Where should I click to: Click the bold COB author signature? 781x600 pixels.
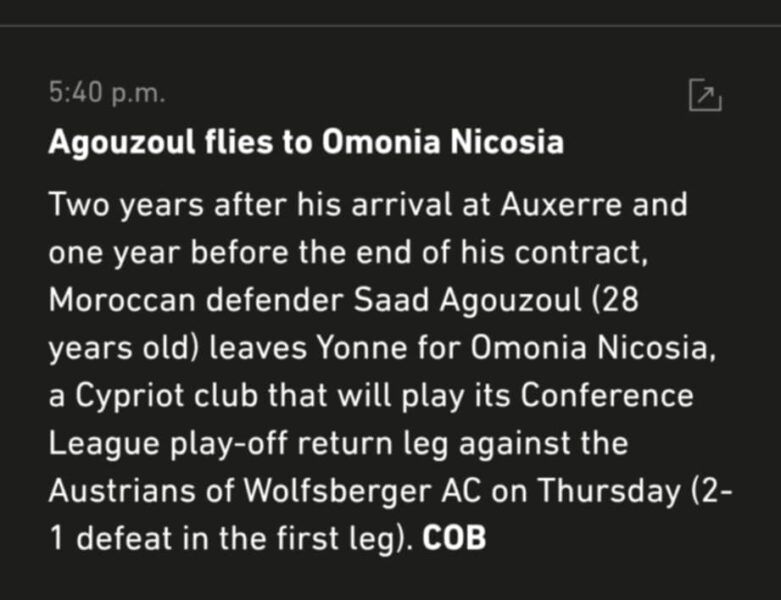click(x=454, y=538)
